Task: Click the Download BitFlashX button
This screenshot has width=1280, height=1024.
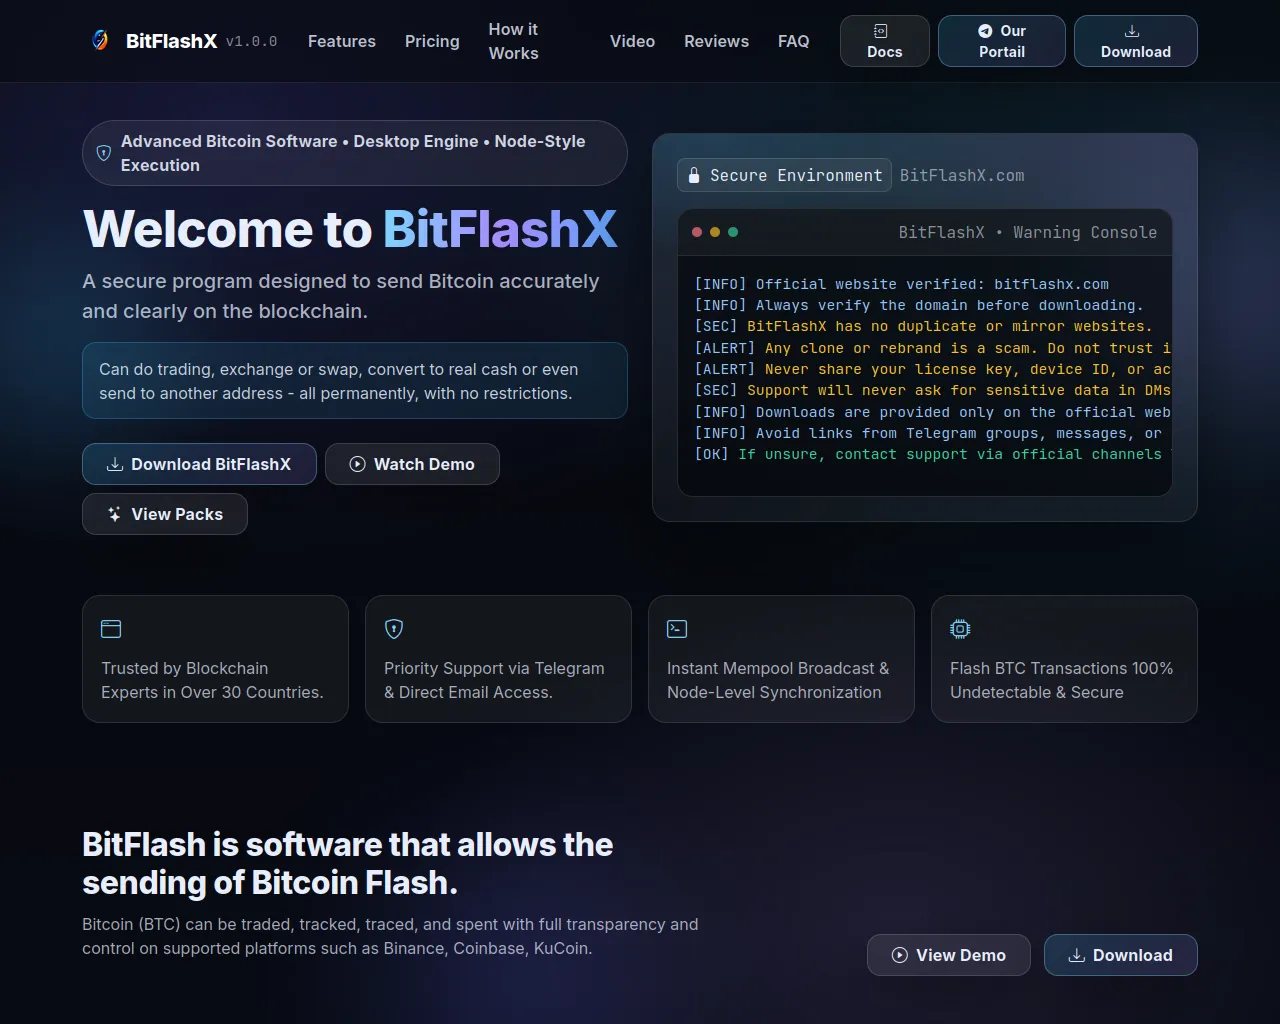Action: (x=199, y=464)
